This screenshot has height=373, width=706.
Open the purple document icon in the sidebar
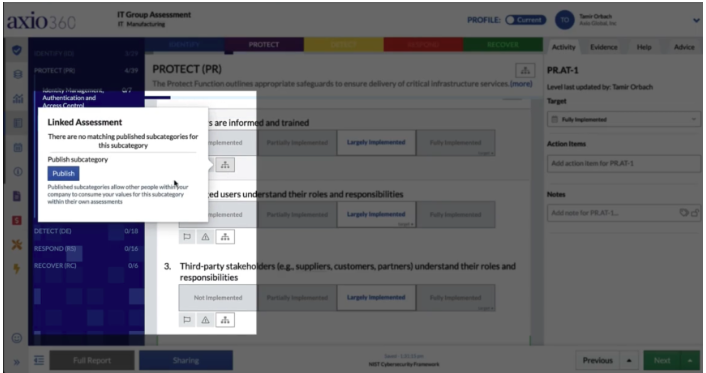tap(17, 196)
